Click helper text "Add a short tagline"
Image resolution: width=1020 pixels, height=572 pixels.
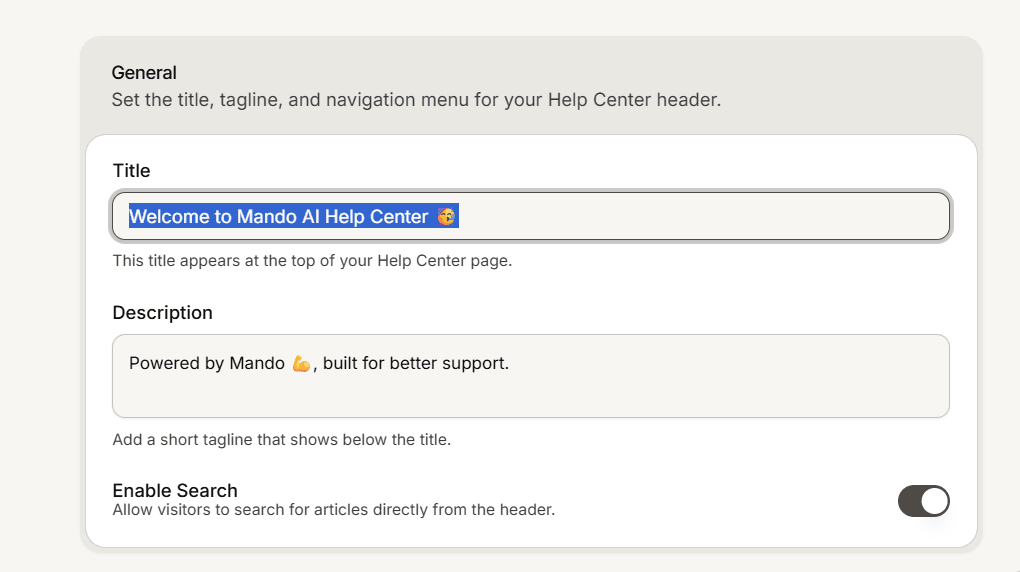(183, 439)
